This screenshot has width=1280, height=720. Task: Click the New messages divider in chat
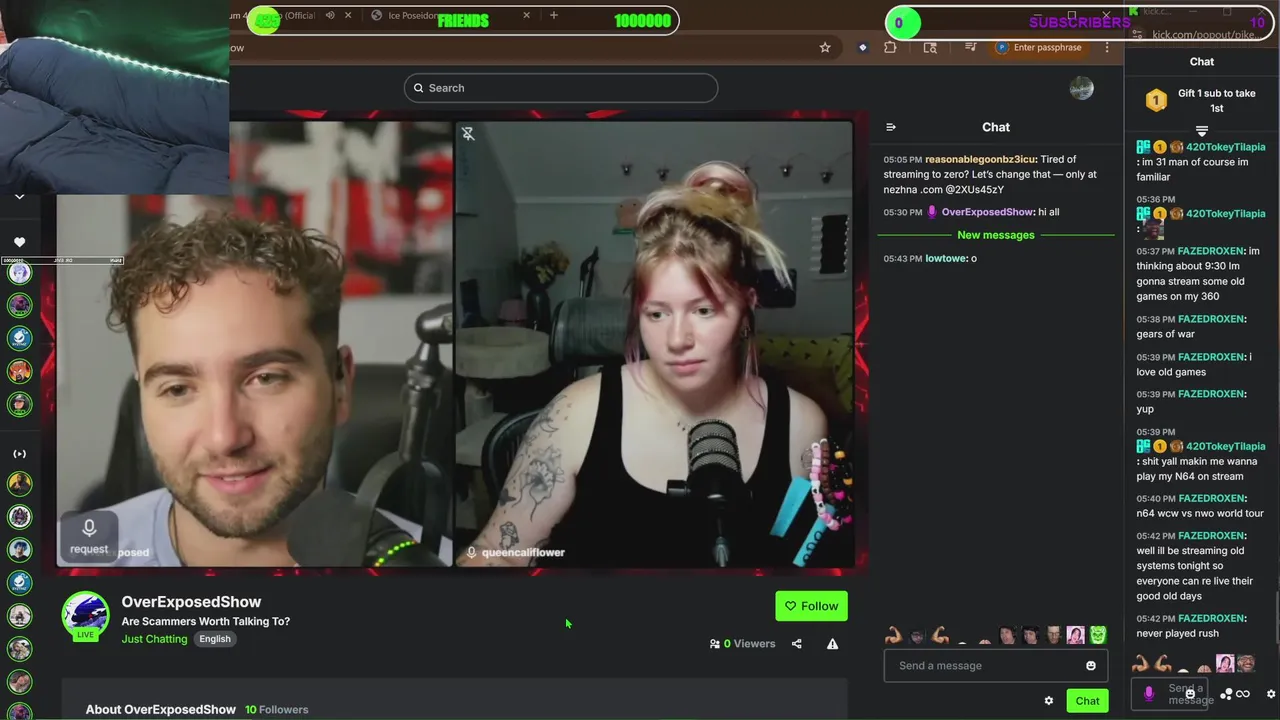click(996, 235)
